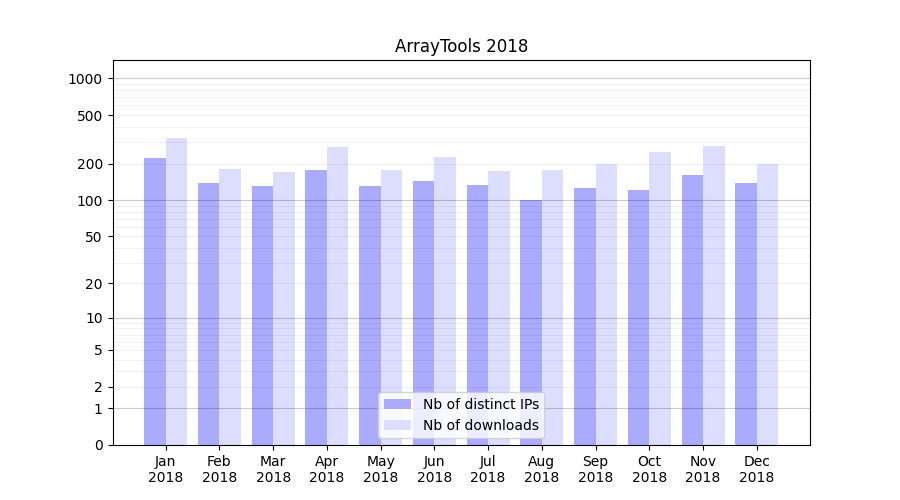The width and height of the screenshot is (900, 500).
Task: Select the Nov 2018 downloads bar
Action: pos(713,295)
